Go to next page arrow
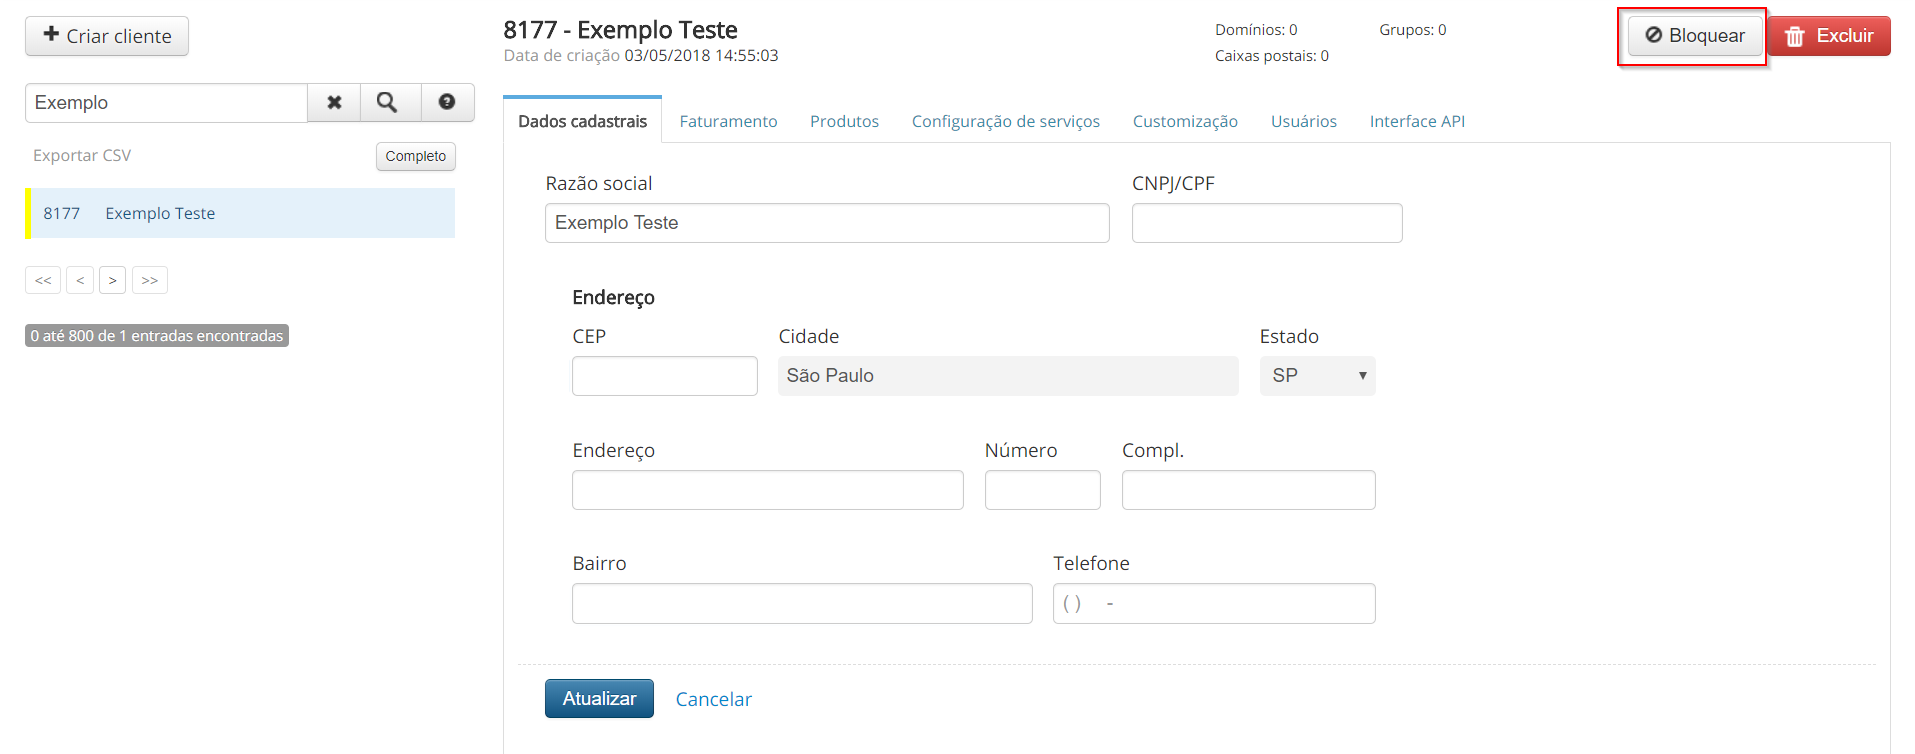The width and height of the screenshot is (1915, 754). (x=113, y=280)
